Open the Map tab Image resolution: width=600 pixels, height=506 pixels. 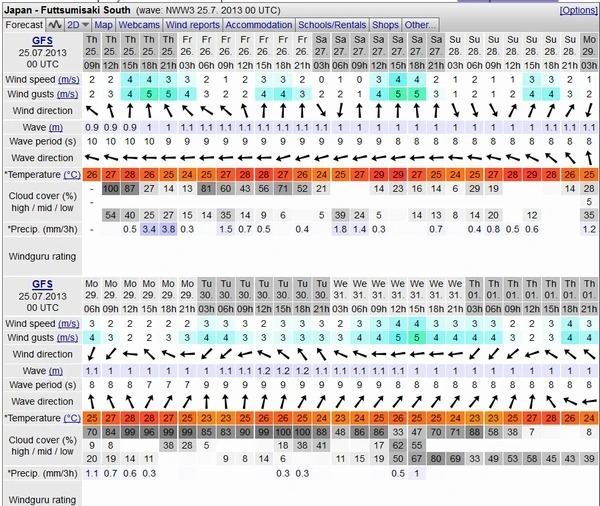[104, 24]
